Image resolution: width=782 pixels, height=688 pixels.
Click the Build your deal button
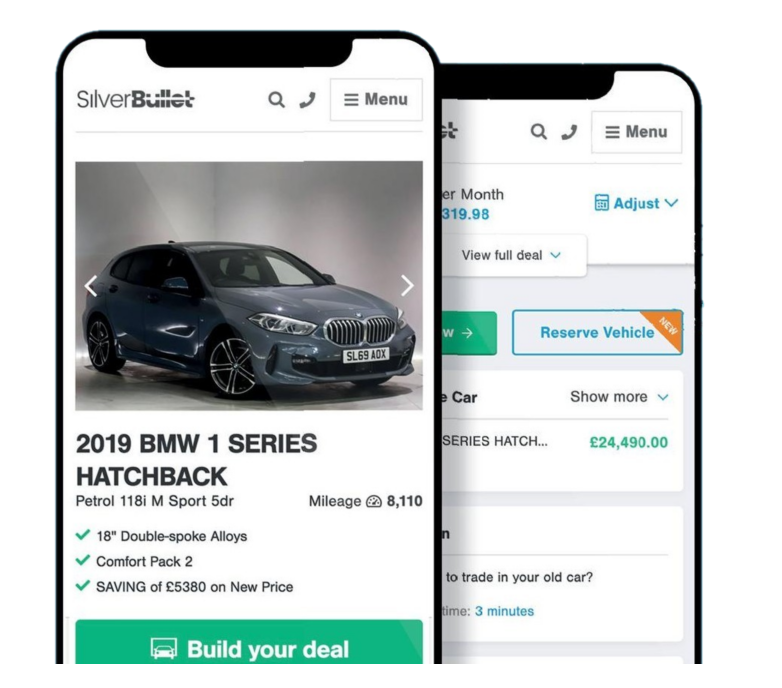pyautogui.click(x=249, y=642)
